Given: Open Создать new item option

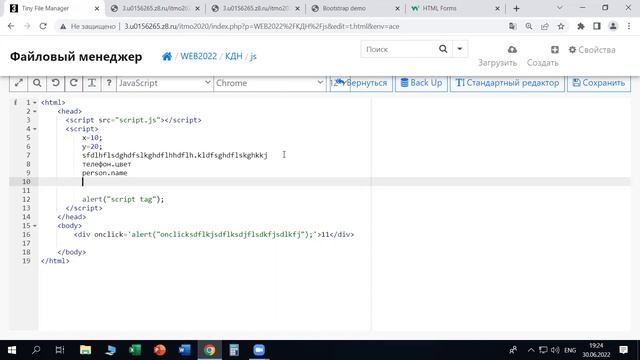Looking at the screenshot, I should pyautogui.click(x=542, y=56).
